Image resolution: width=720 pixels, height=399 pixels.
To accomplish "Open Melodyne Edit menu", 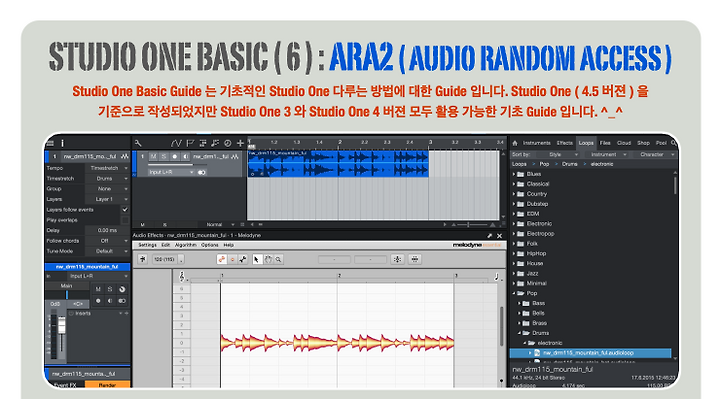I will pos(166,245).
